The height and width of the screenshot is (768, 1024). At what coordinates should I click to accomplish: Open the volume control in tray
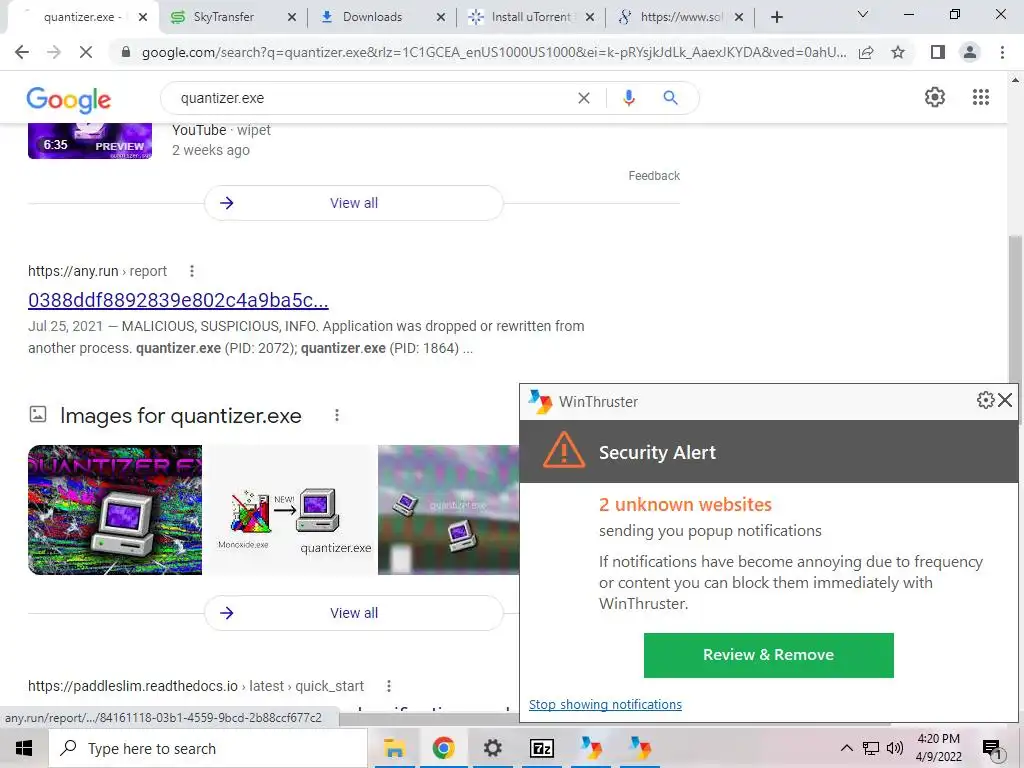point(895,748)
